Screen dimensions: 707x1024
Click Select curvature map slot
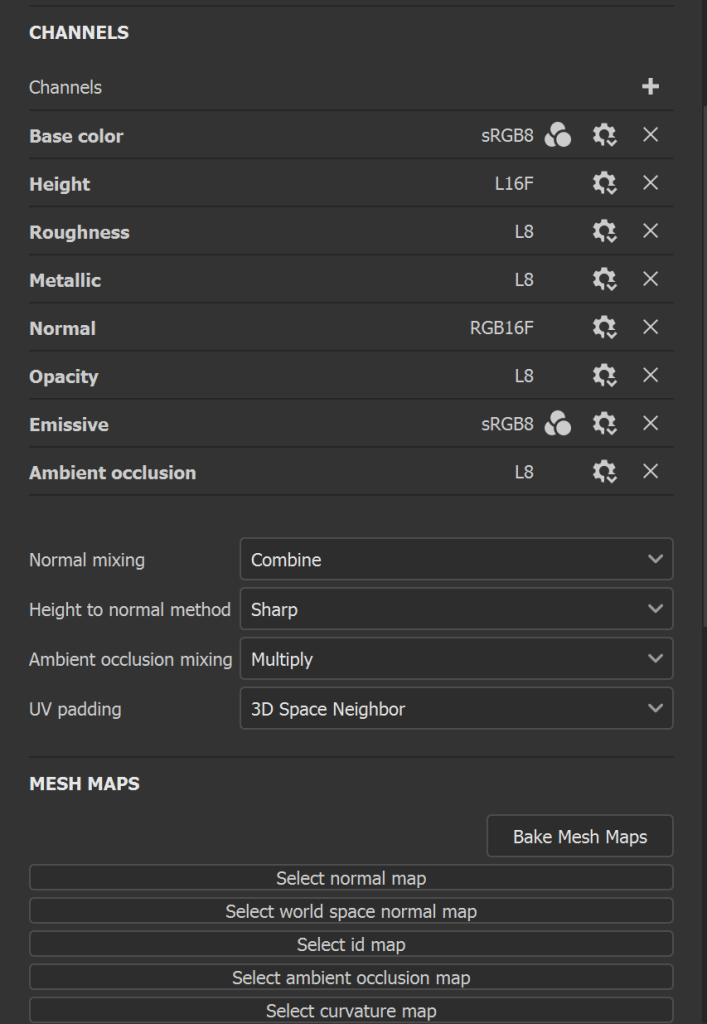[x=351, y=1010]
